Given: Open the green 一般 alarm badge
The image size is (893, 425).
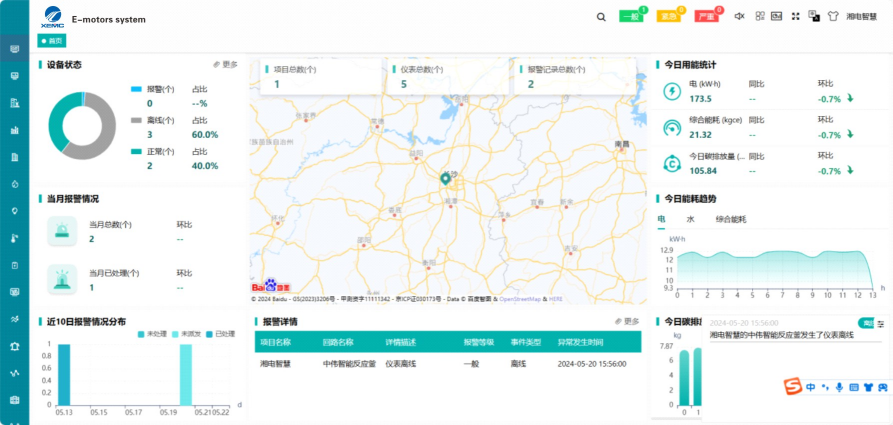Looking at the screenshot, I should pyautogui.click(x=631, y=16).
